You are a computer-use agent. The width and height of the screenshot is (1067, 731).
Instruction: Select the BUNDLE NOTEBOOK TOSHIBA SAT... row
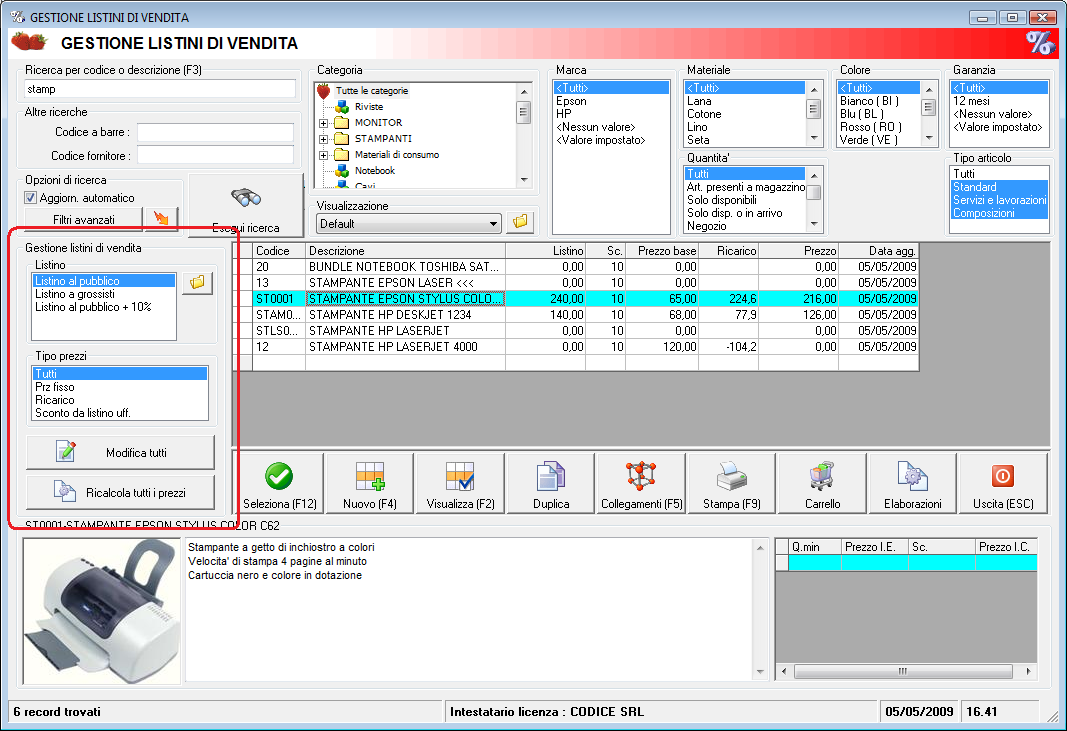tap(578, 267)
